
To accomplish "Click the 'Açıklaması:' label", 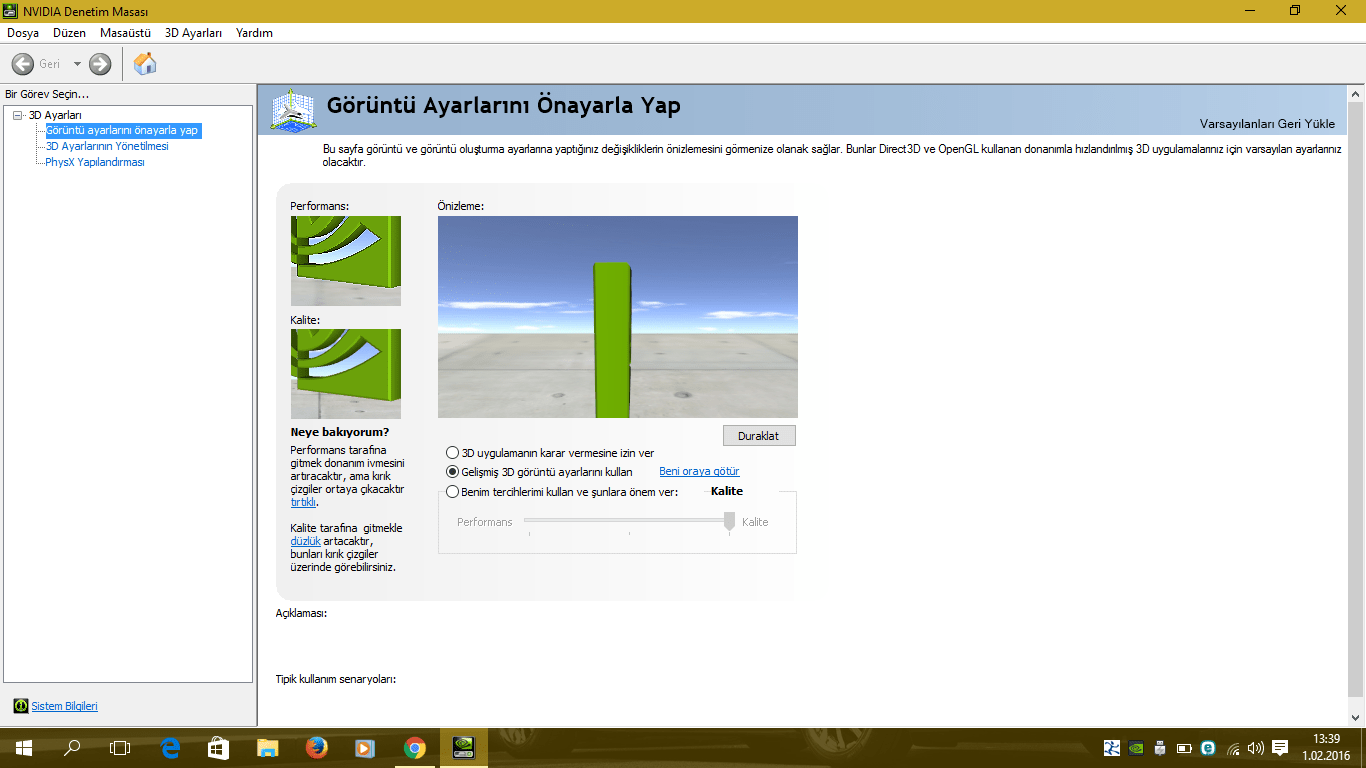I will pos(302,613).
